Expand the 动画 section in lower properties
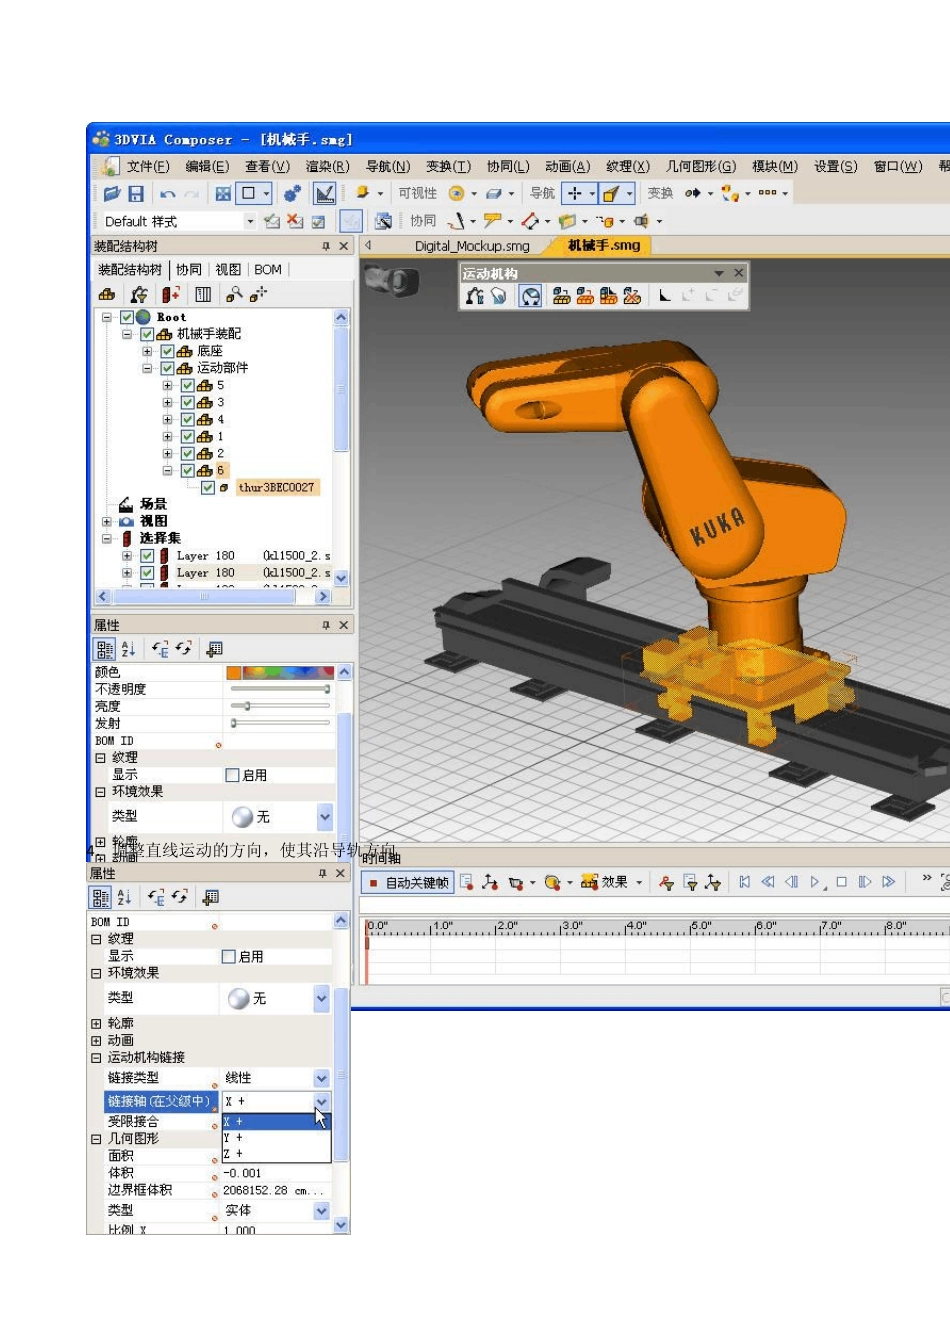 (x=97, y=1041)
